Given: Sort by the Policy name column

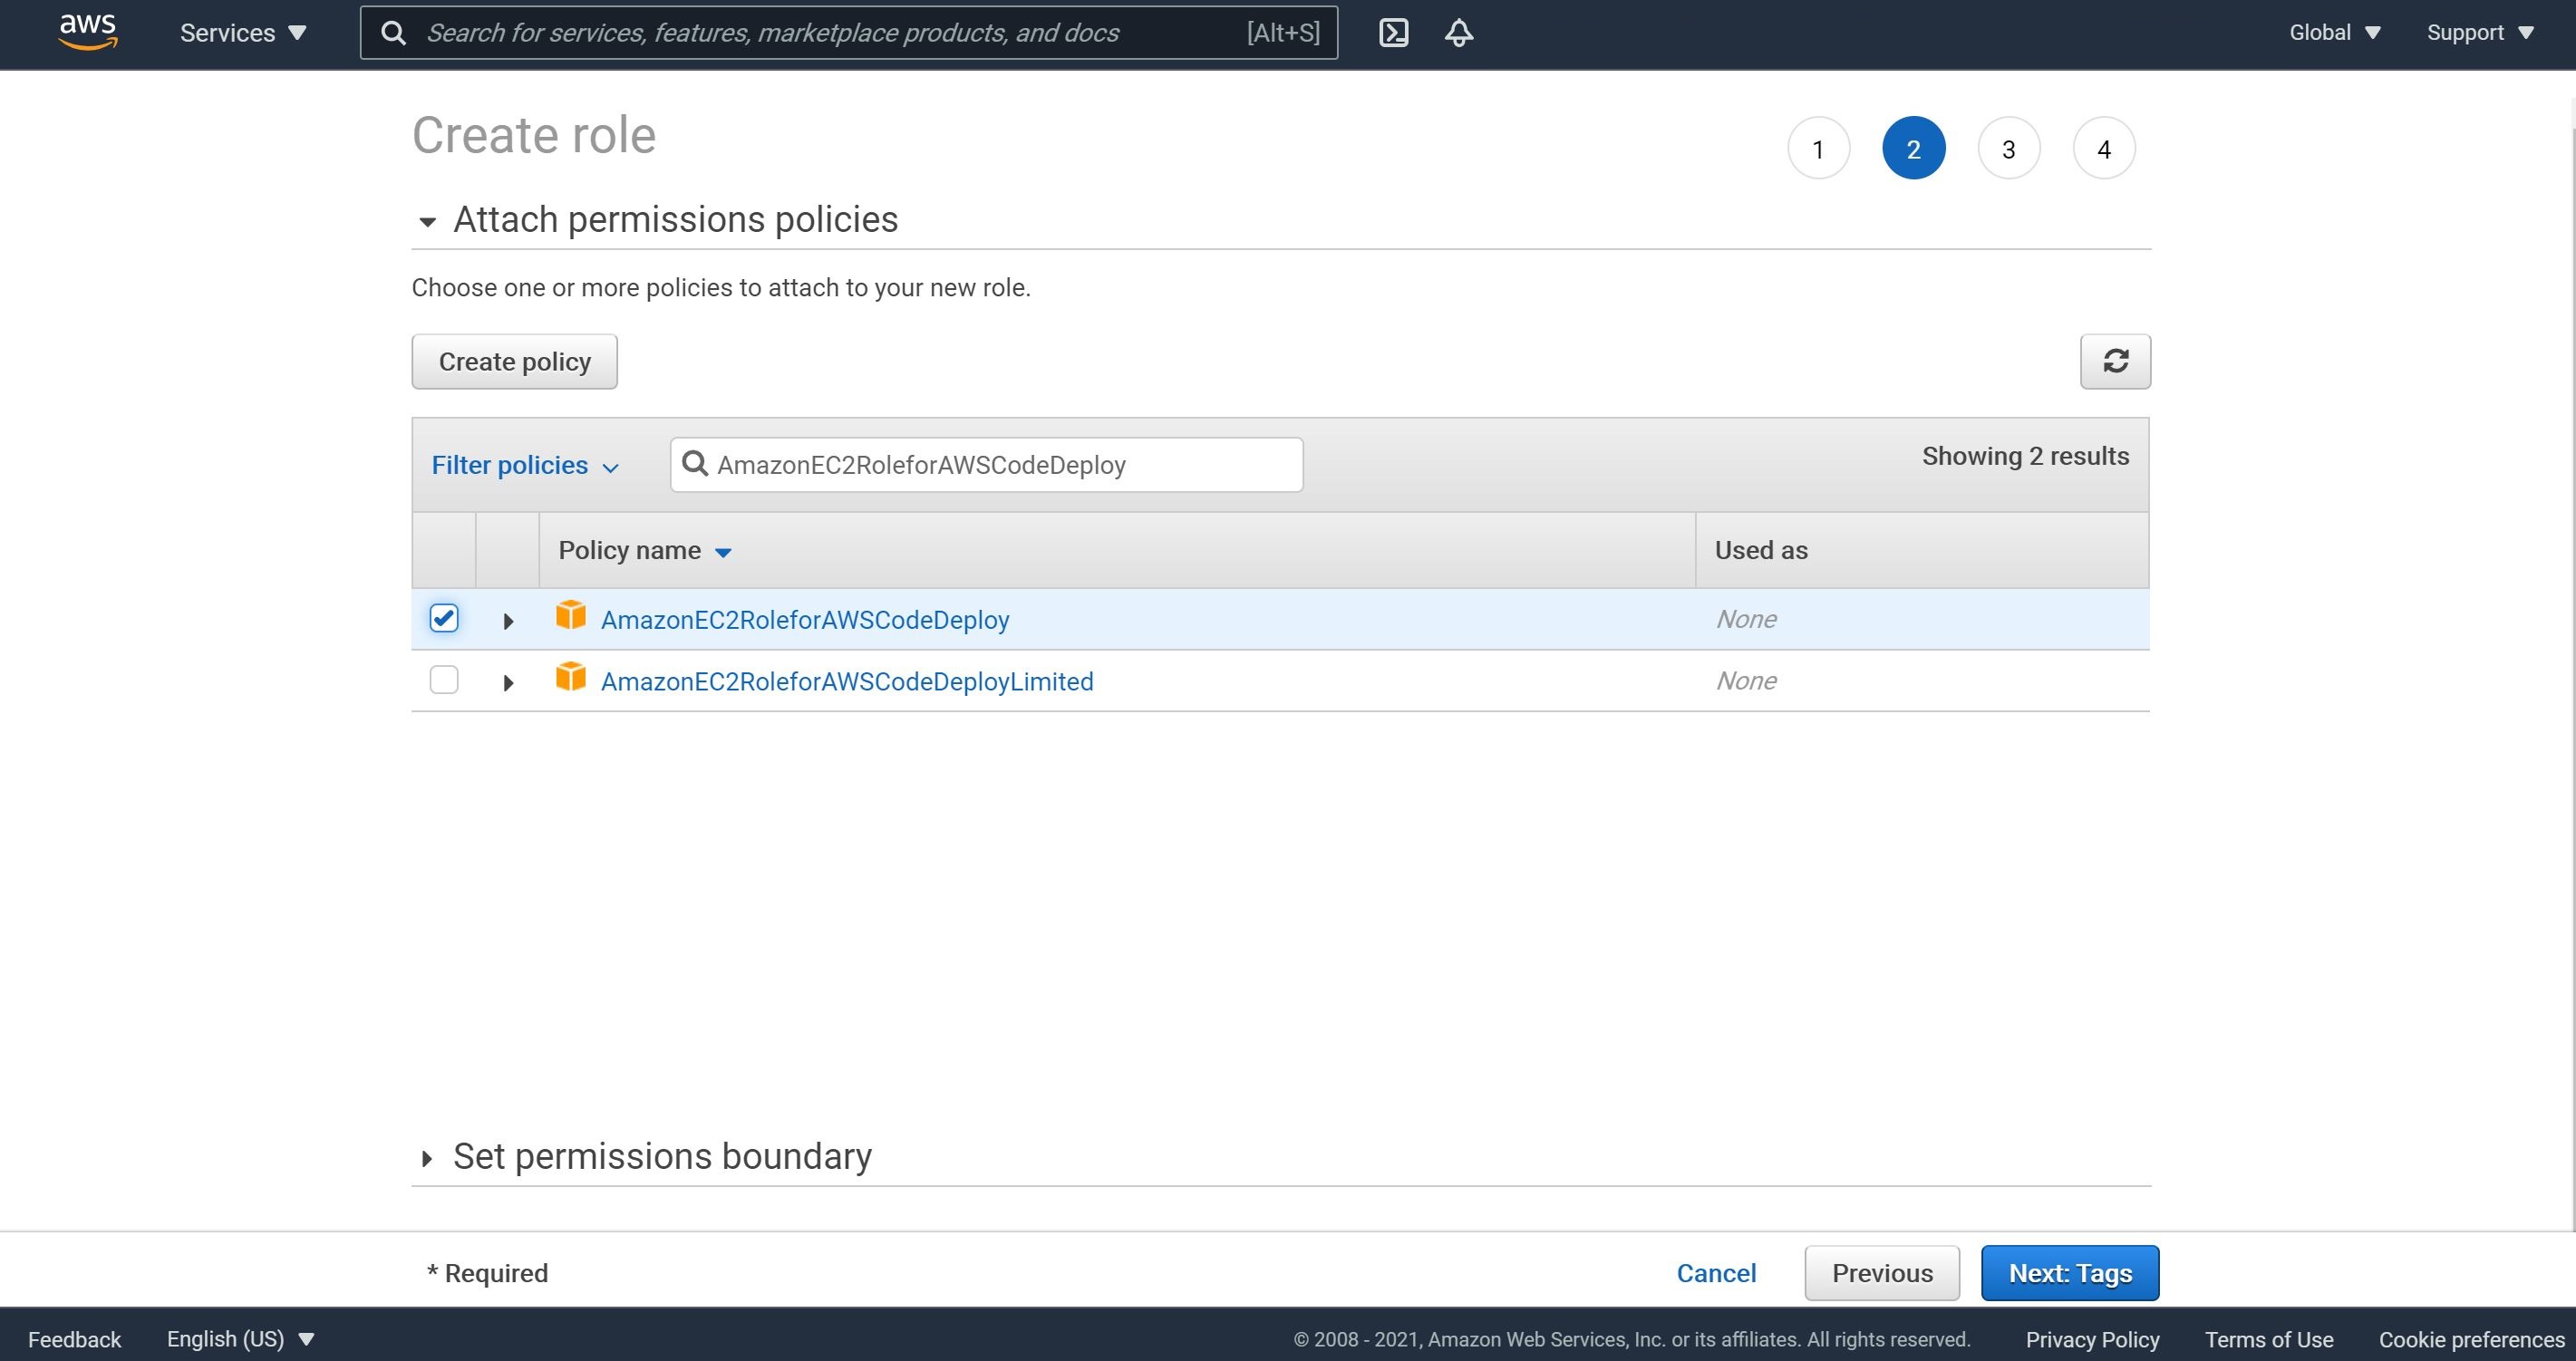Looking at the screenshot, I should (x=645, y=550).
